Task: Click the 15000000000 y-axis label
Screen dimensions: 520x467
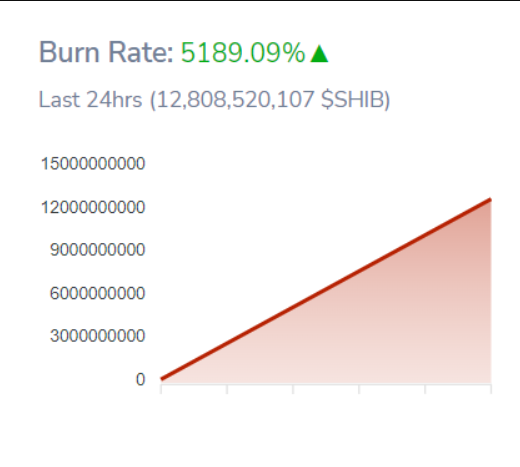Action: [x=93, y=164]
